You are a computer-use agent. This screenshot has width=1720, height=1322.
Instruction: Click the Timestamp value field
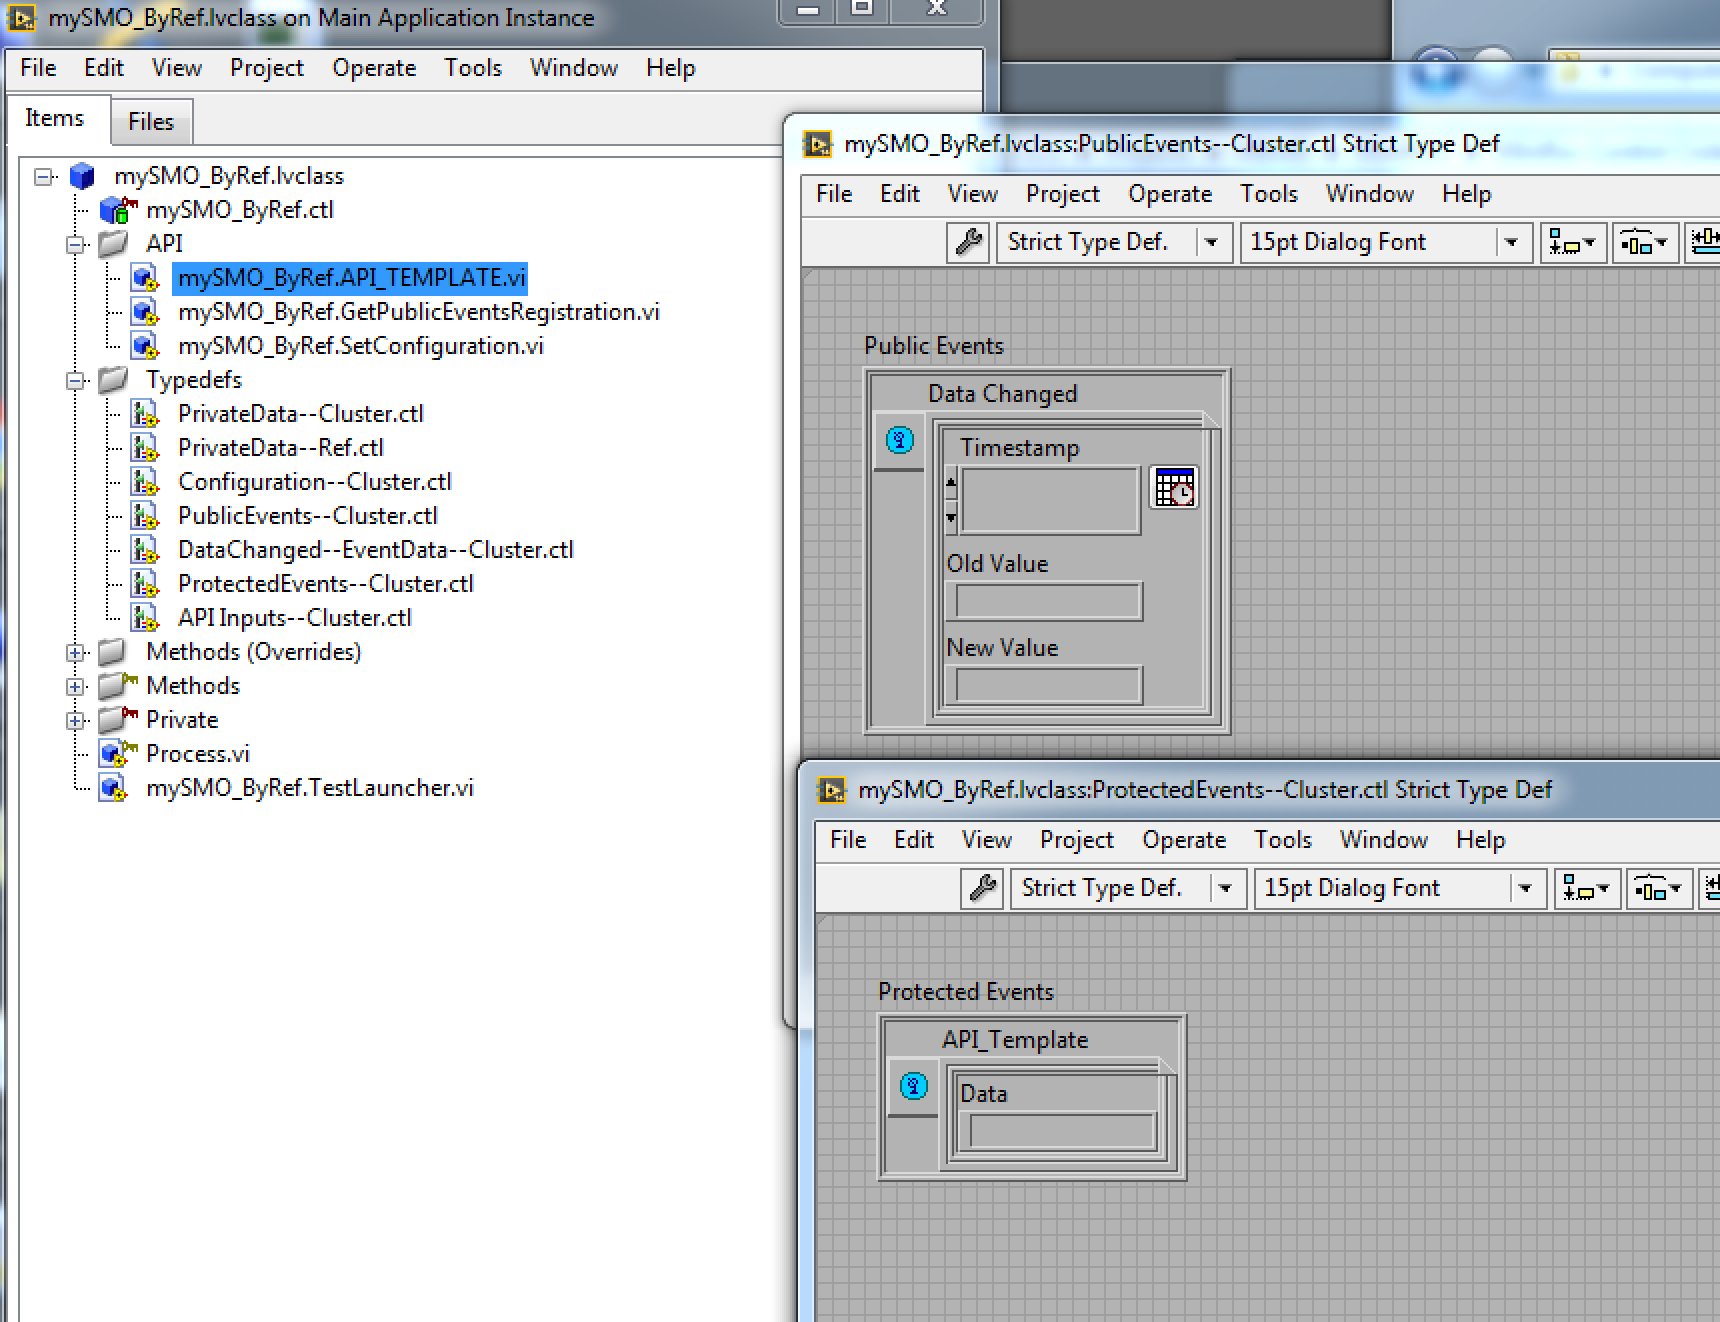point(1050,499)
